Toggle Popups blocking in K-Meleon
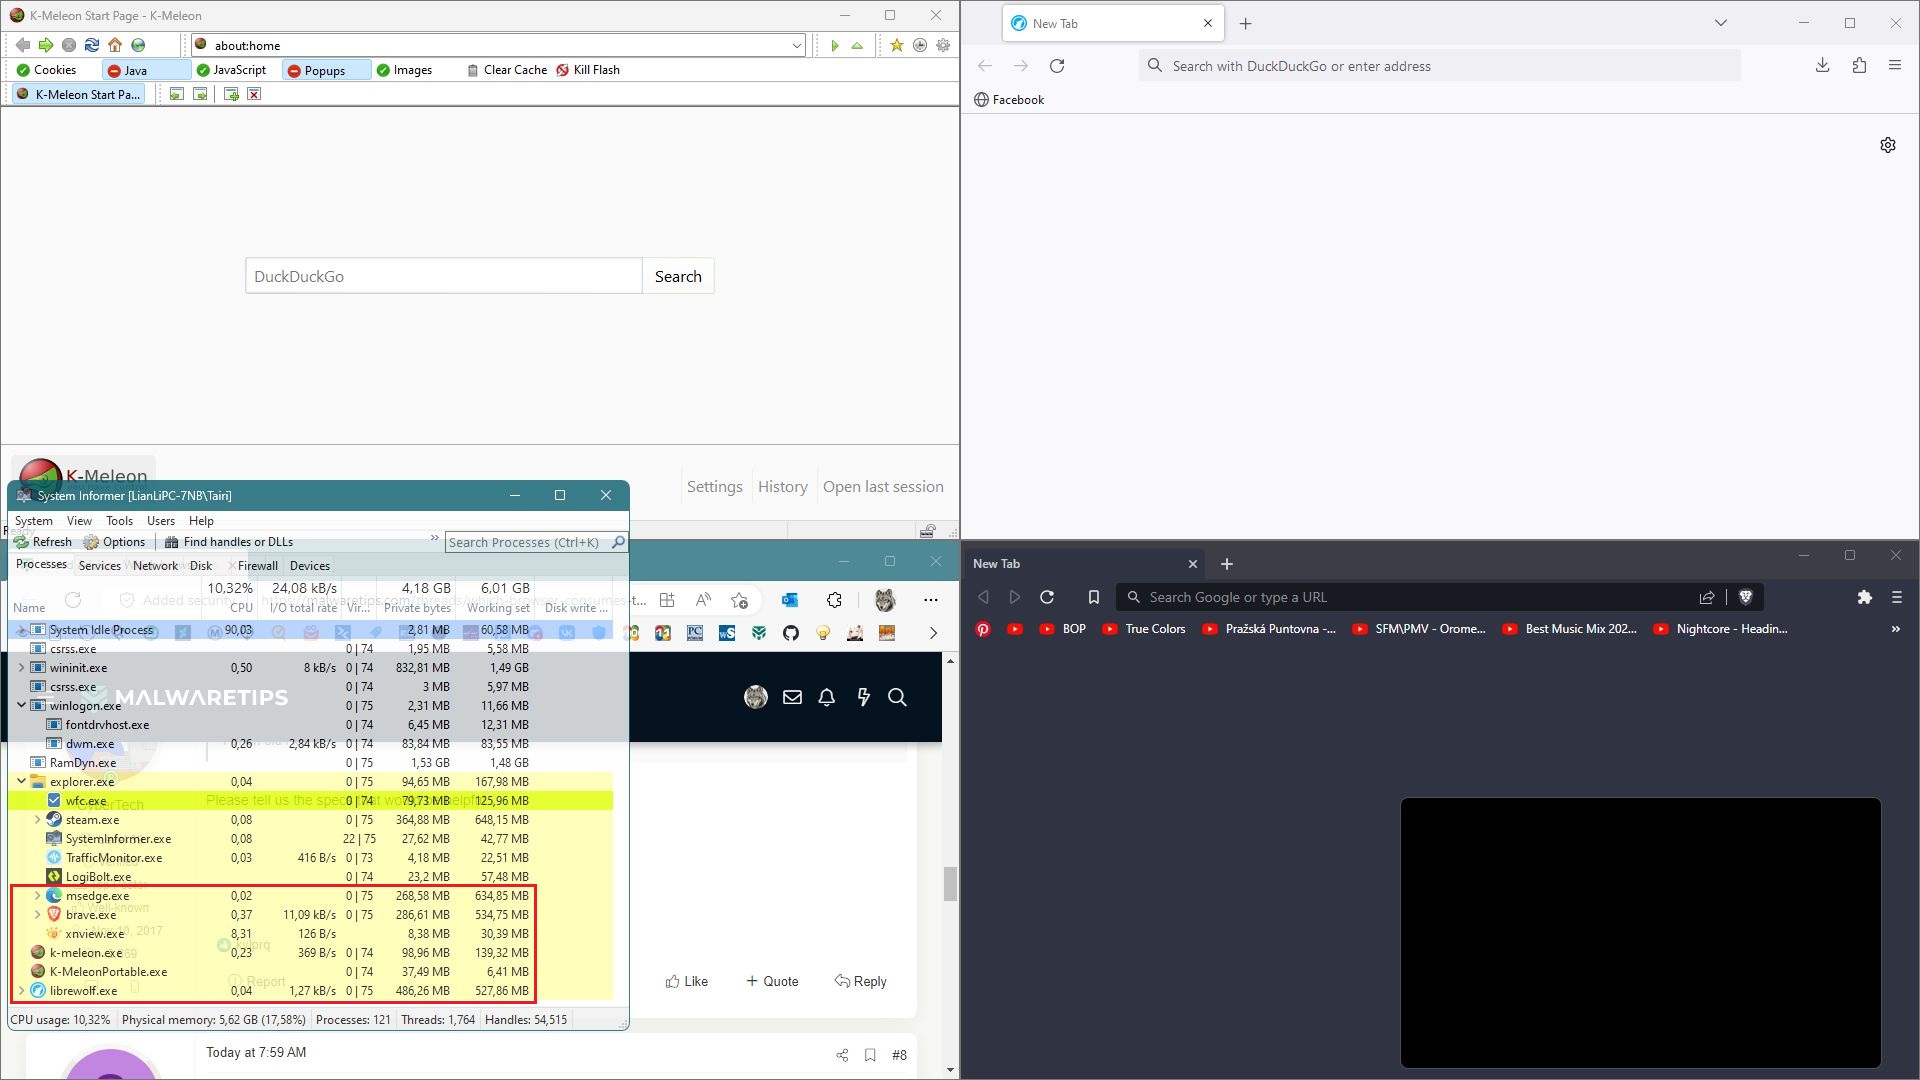1920x1080 pixels. [x=316, y=70]
